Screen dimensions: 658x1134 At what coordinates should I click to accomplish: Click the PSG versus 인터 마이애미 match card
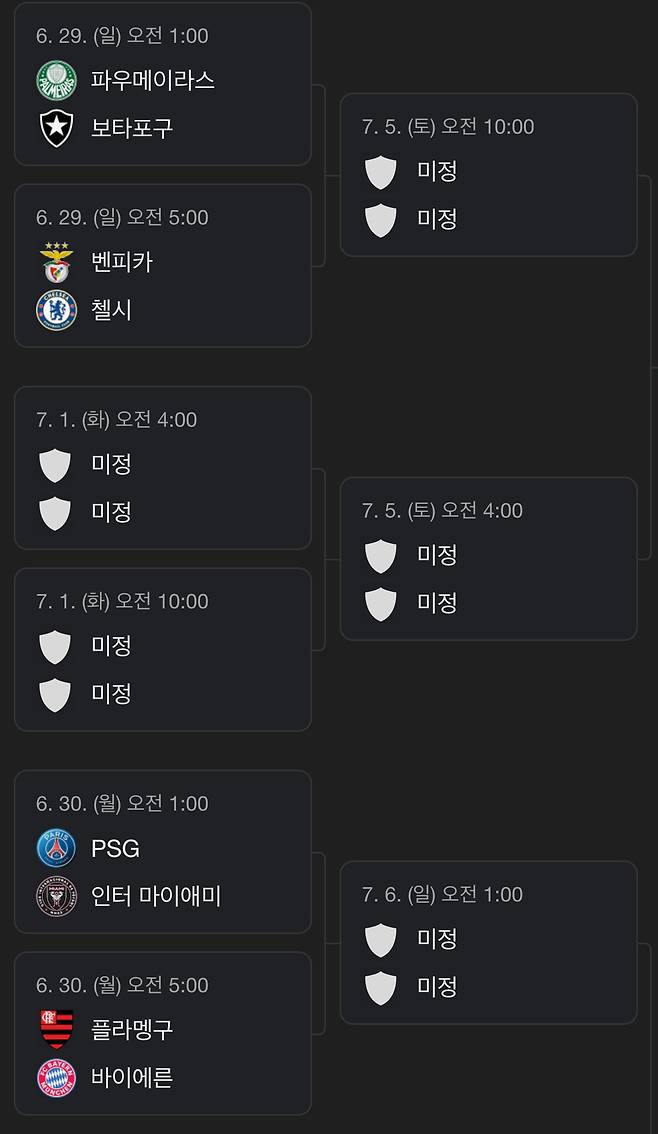click(162, 850)
